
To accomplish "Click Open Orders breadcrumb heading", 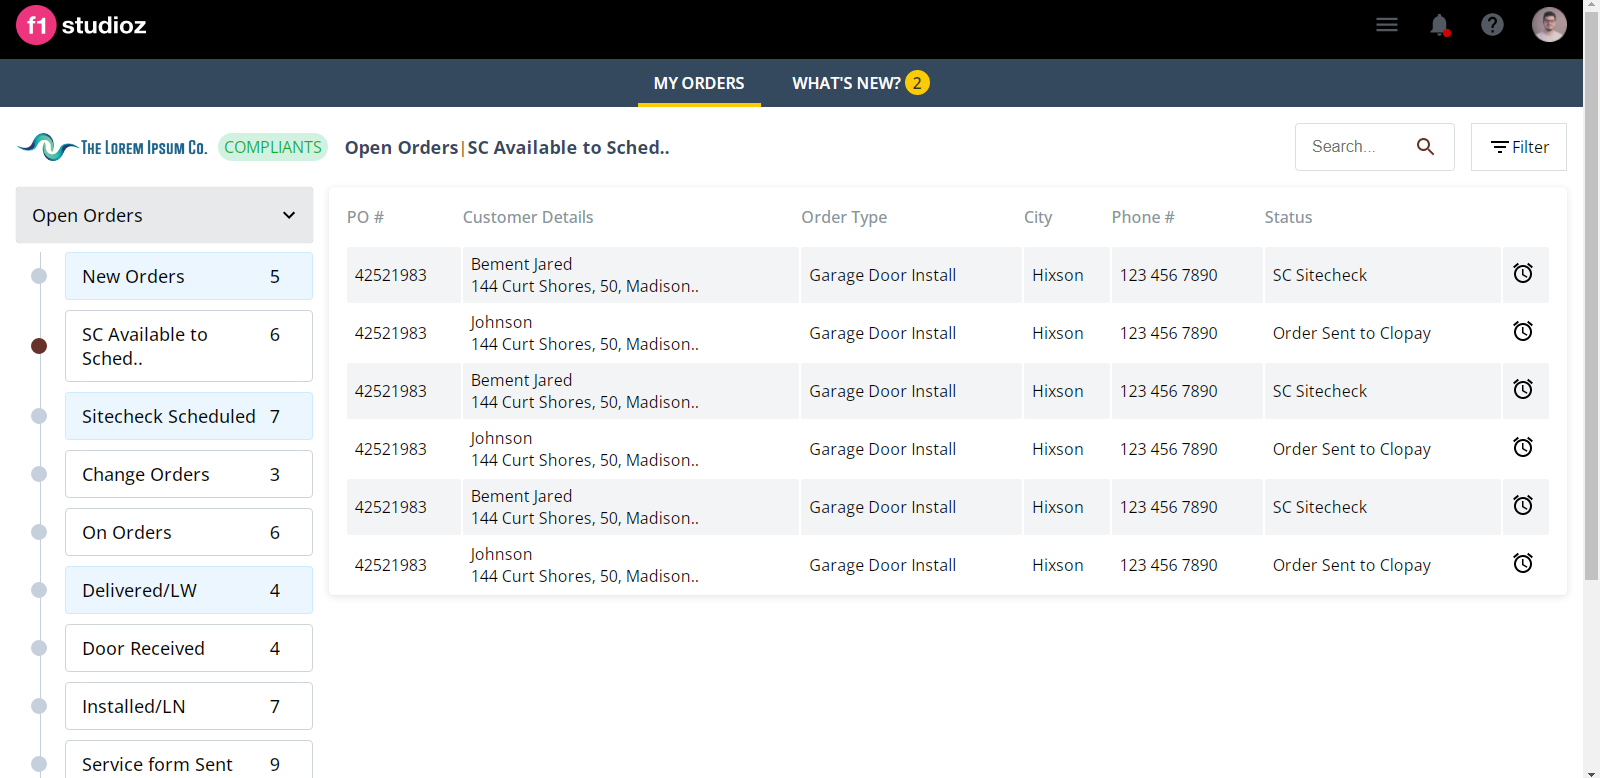I will click(x=401, y=147).
